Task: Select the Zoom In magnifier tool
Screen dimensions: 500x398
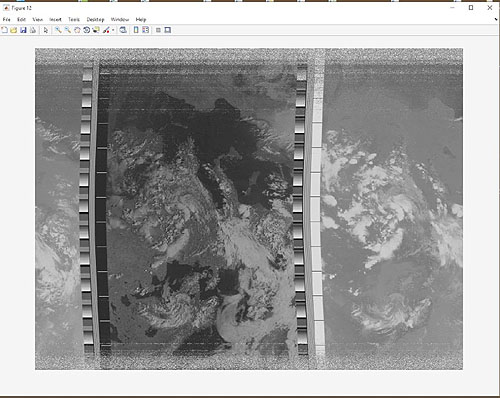Action: [x=58, y=30]
